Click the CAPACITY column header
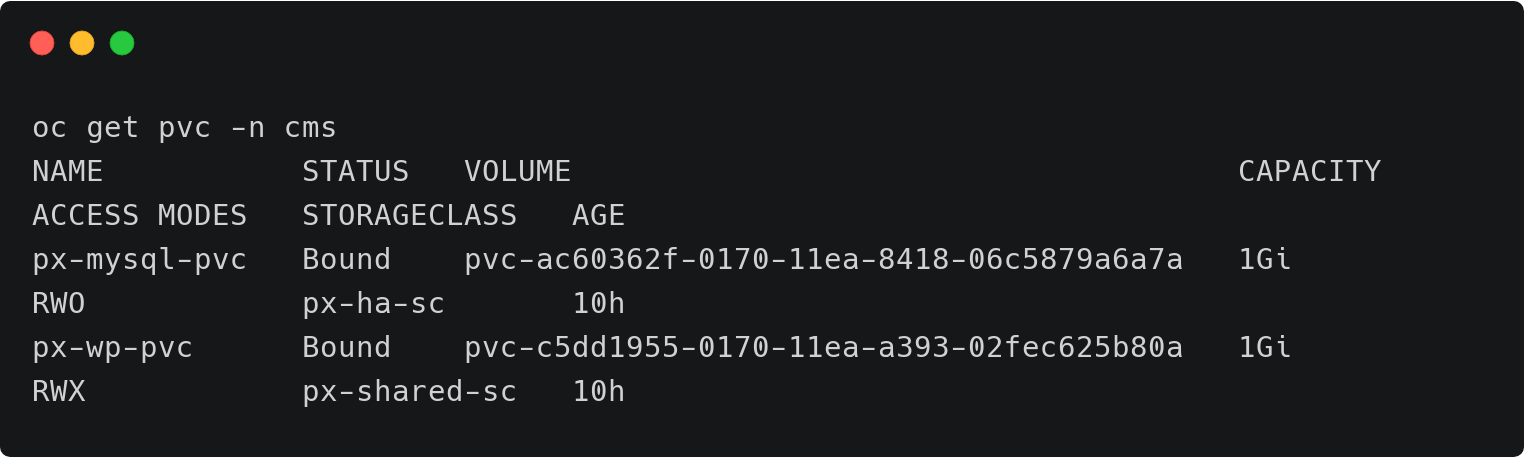Image resolution: width=1524 pixels, height=458 pixels. click(x=1309, y=172)
